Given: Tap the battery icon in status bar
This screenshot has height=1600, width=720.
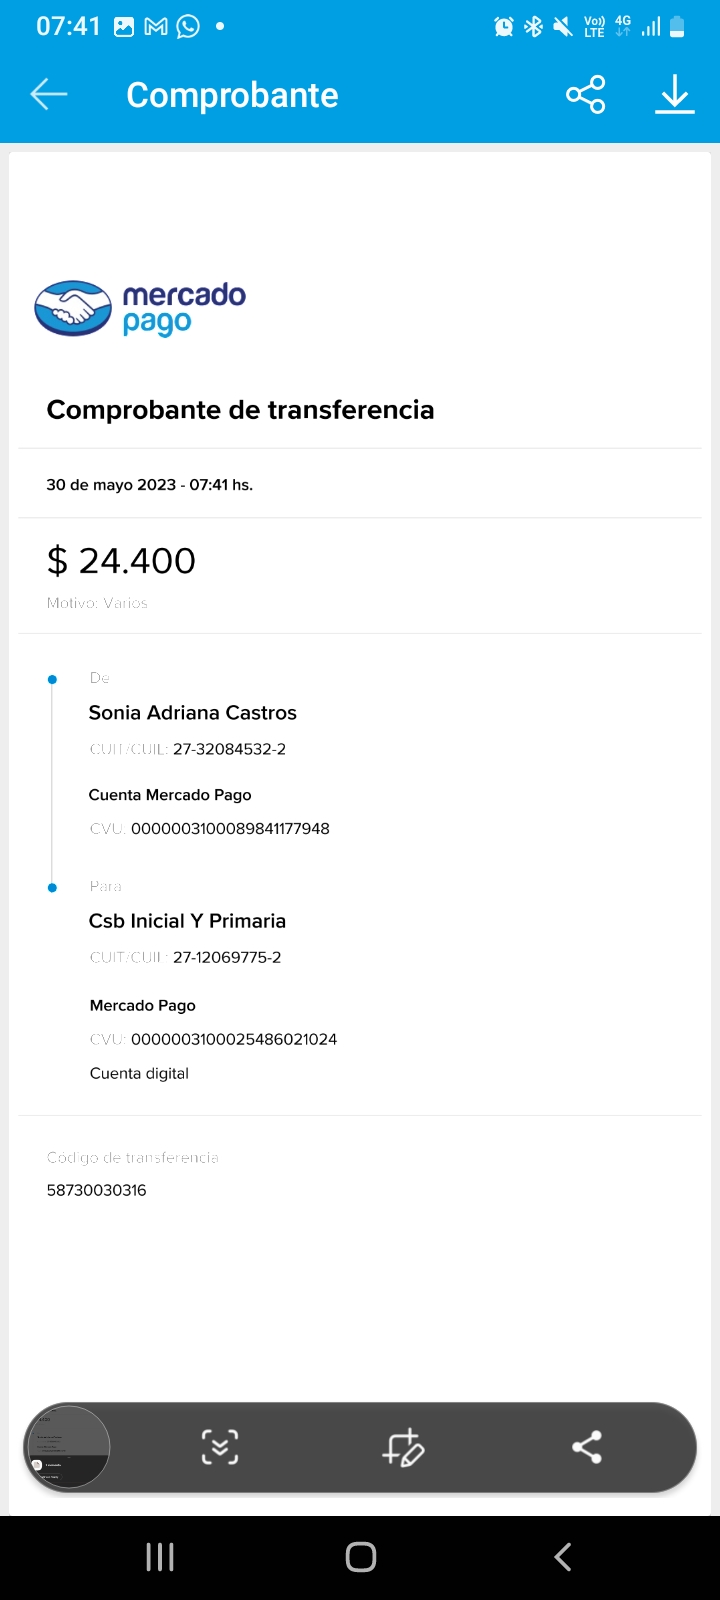Looking at the screenshot, I should (677, 27).
